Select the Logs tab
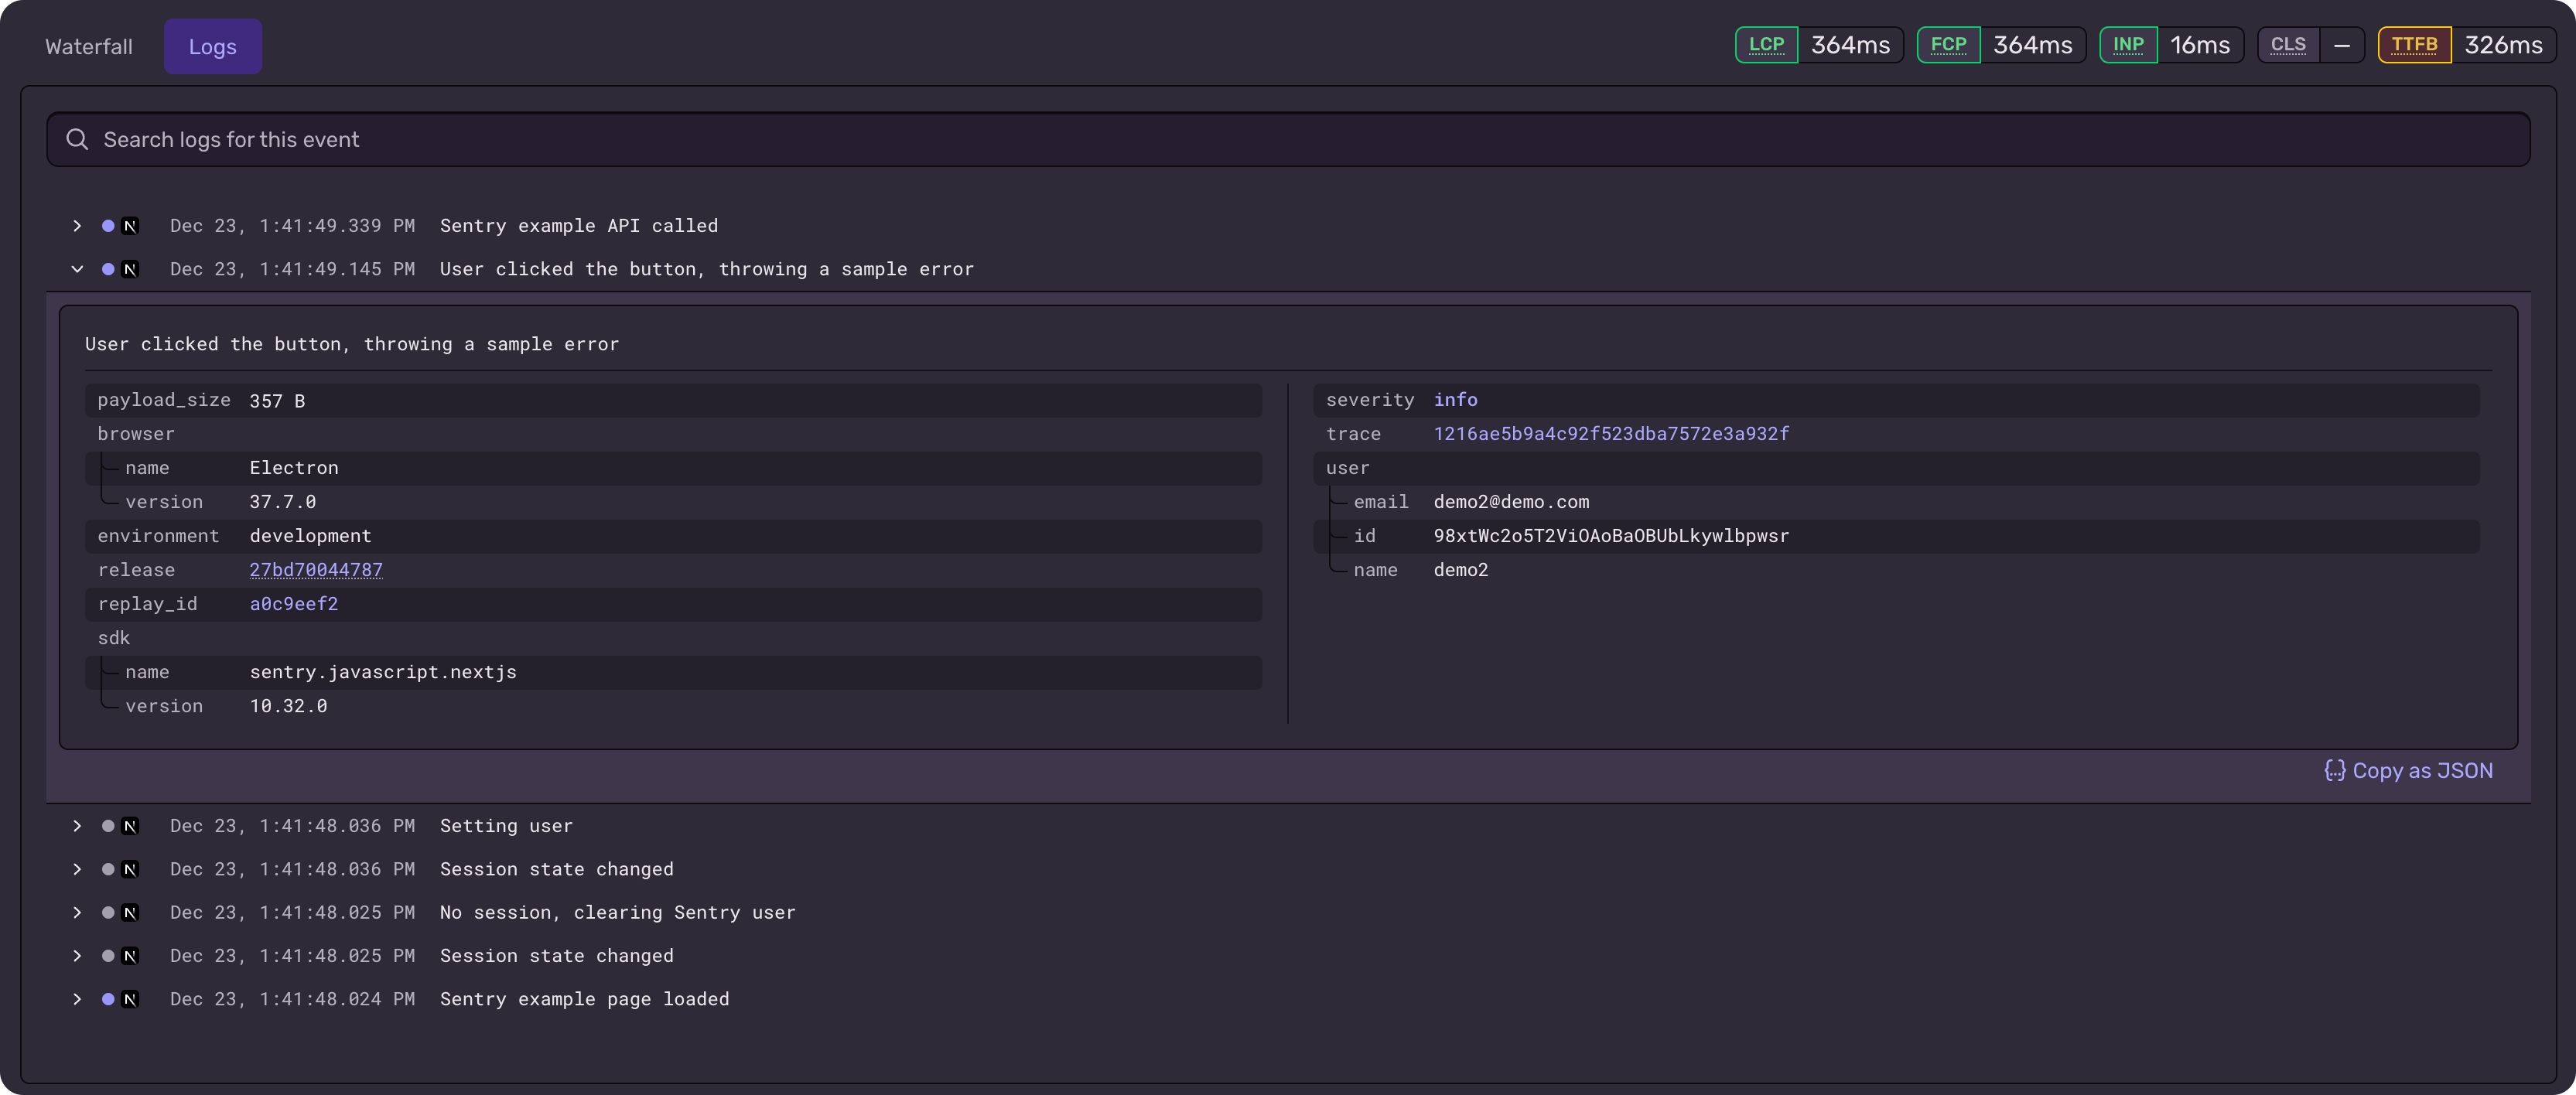2576x1095 pixels. click(212, 46)
